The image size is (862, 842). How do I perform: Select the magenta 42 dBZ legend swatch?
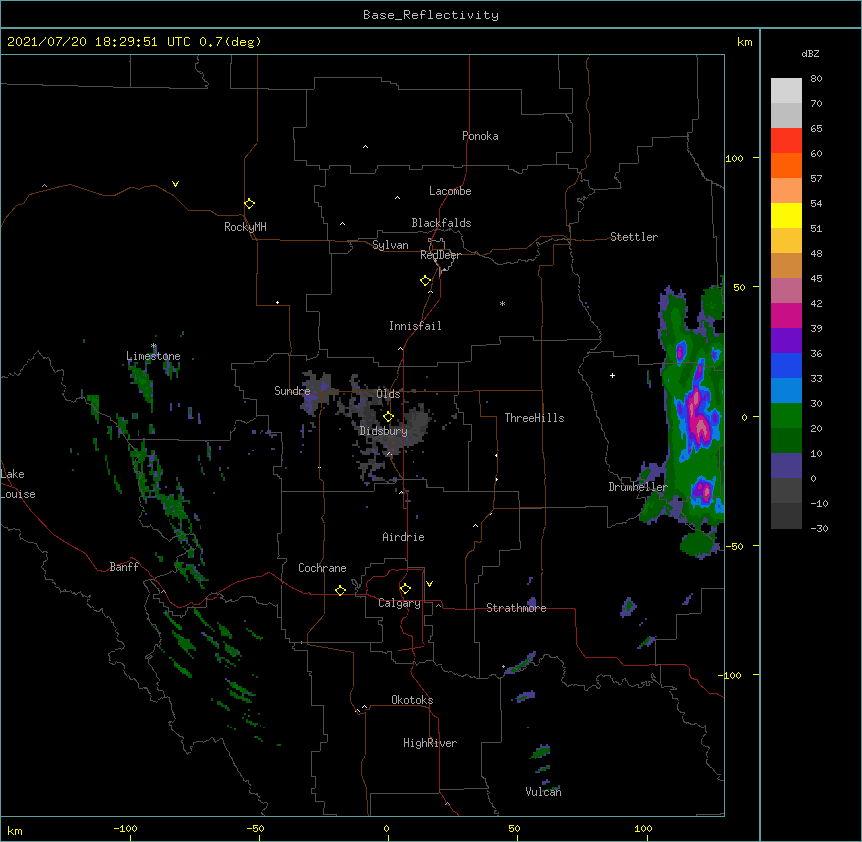pyautogui.click(x=786, y=315)
